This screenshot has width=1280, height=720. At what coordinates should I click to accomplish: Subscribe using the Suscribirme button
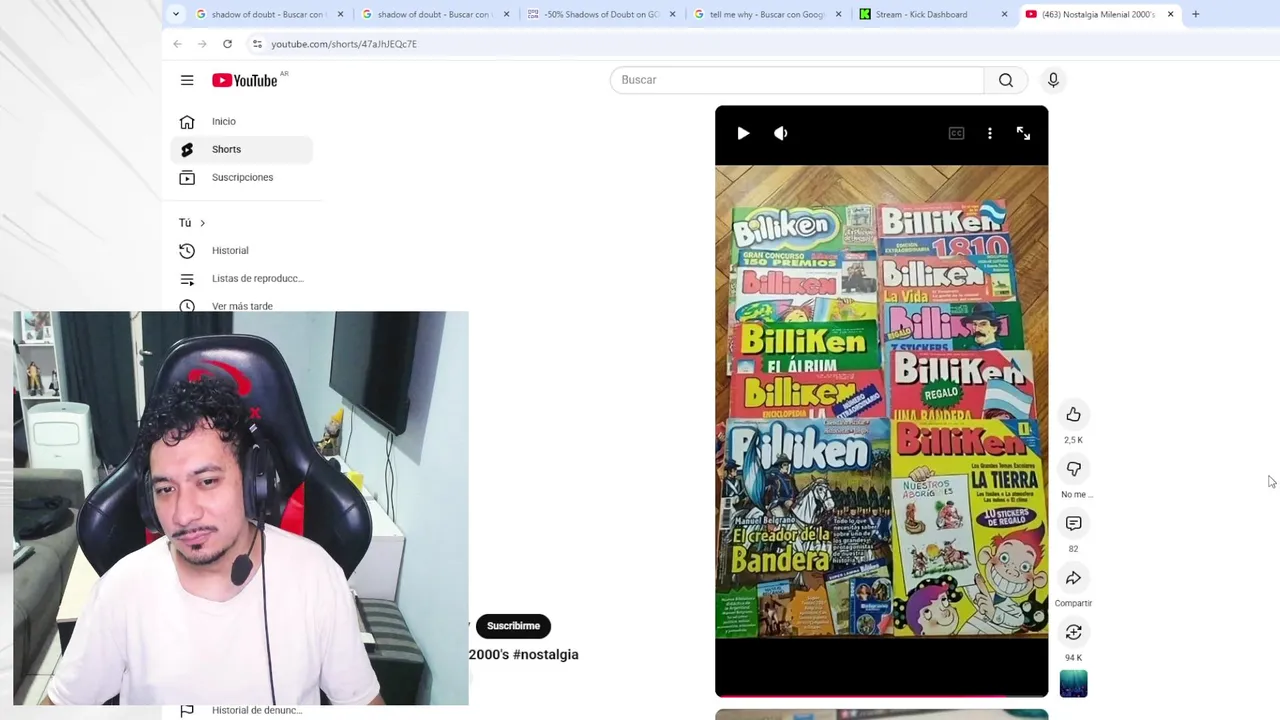coord(513,626)
